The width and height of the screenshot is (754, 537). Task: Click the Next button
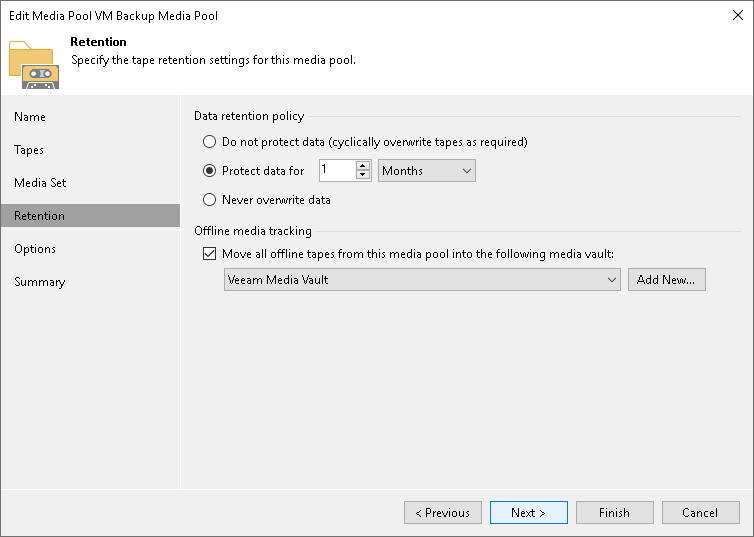tap(528, 513)
